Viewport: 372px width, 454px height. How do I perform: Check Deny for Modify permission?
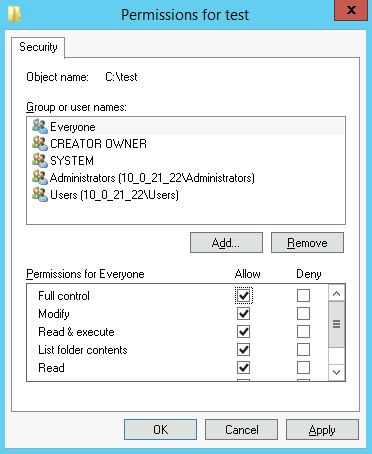[x=303, y=314]
